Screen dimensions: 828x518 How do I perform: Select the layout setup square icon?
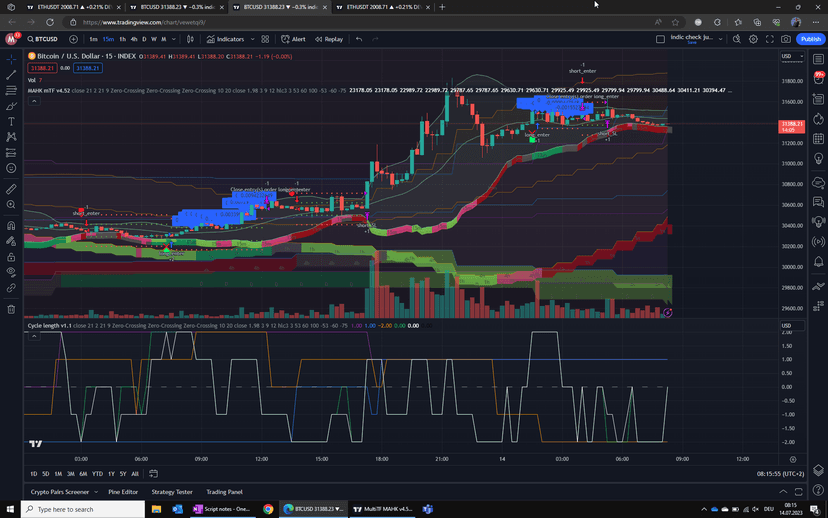point(660,39)
